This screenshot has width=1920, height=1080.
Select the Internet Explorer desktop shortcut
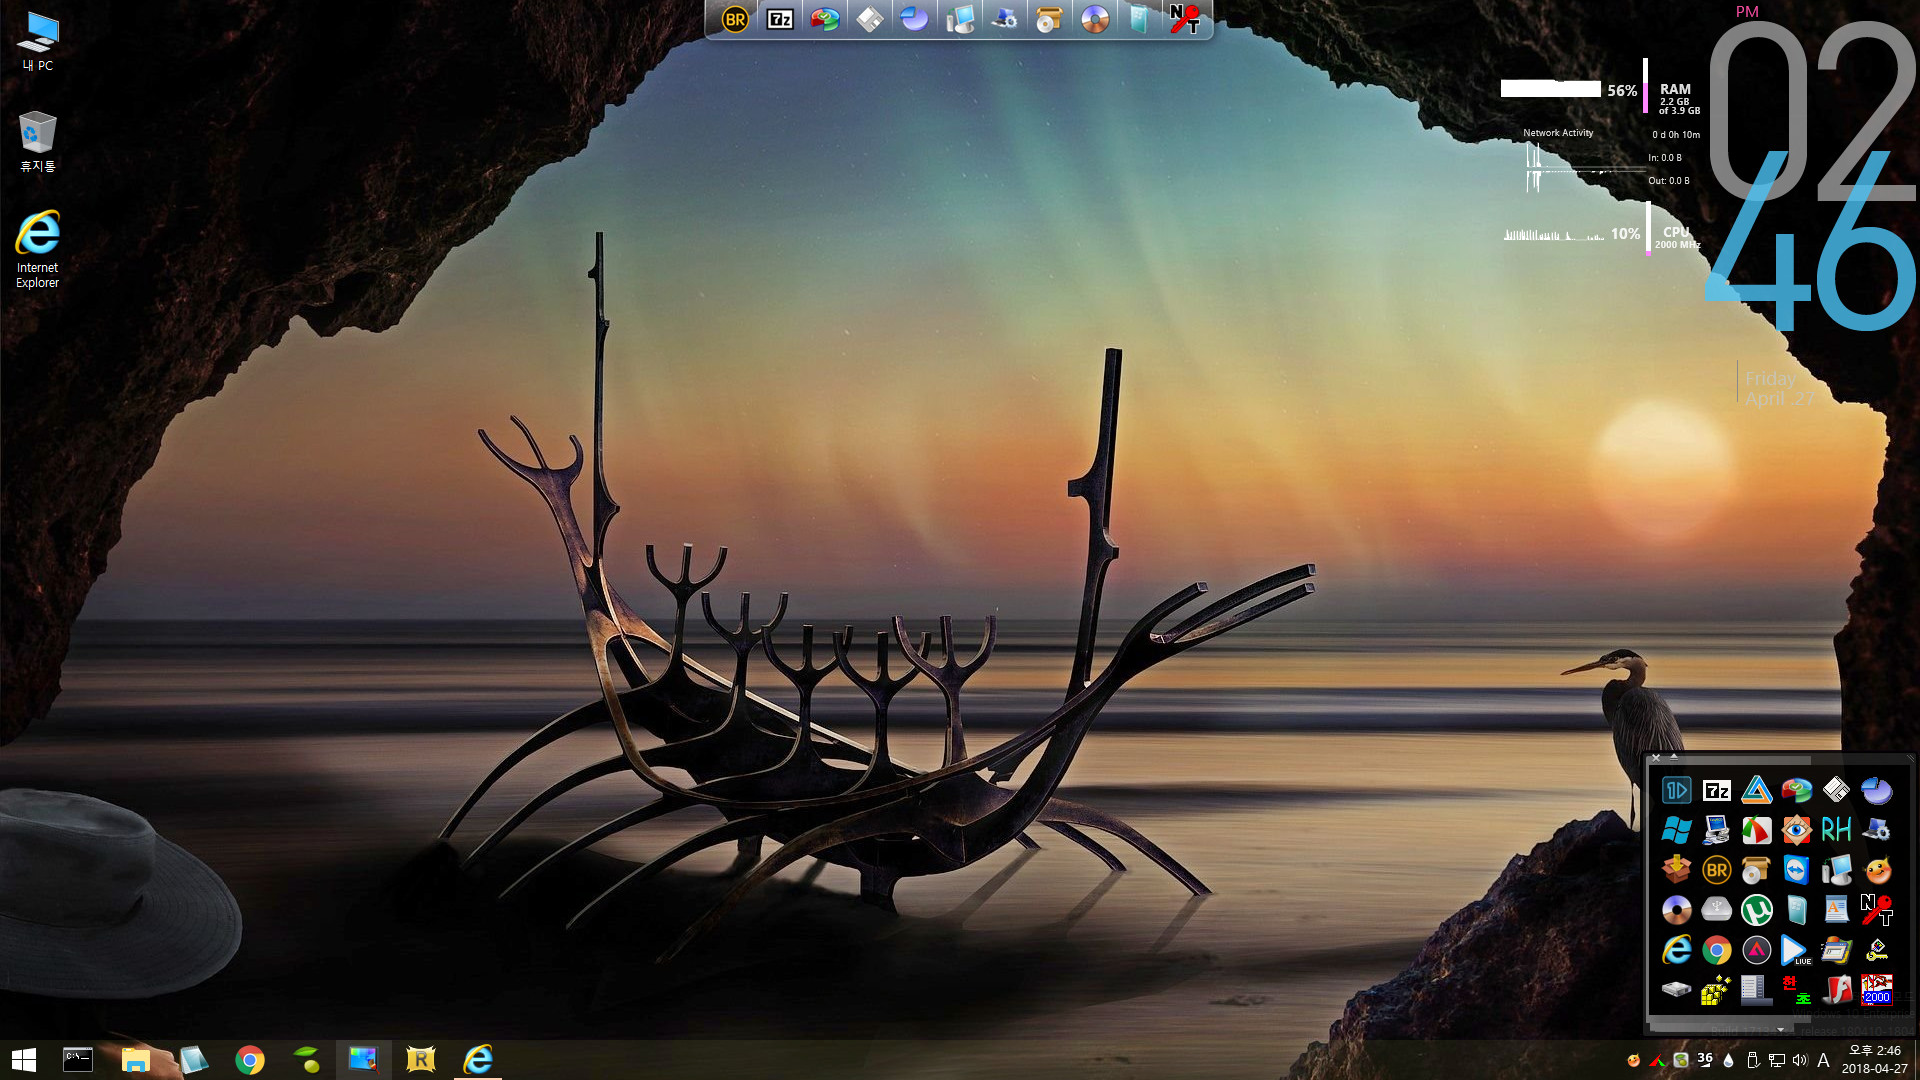(x=38, y=250)
